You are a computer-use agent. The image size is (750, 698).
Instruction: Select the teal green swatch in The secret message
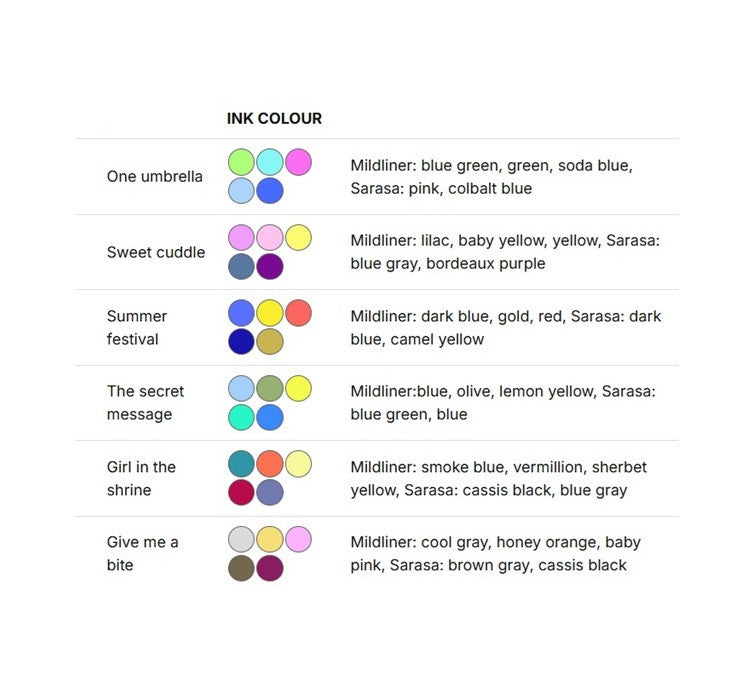(x=241, y=417)
